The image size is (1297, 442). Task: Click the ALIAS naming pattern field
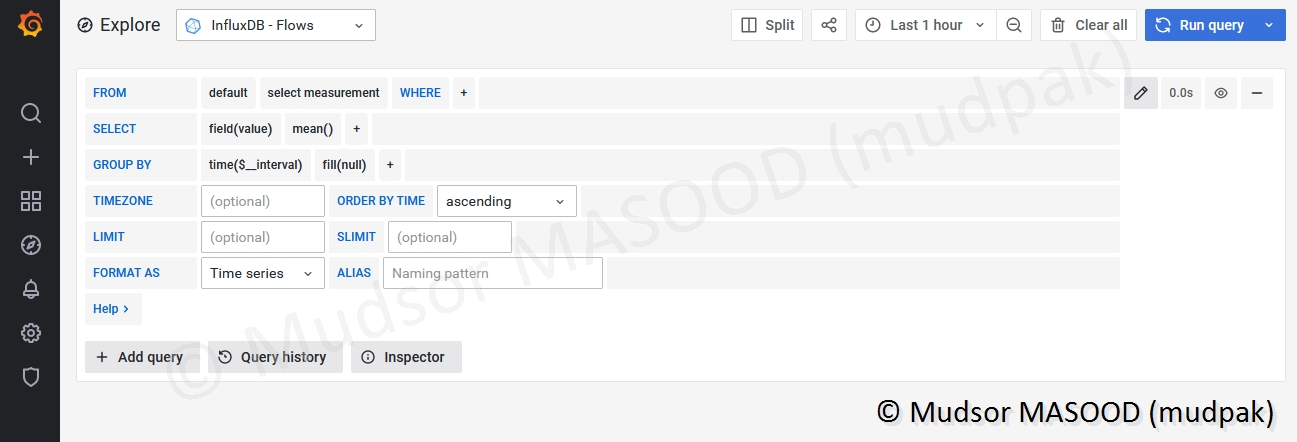click(493, 273)
